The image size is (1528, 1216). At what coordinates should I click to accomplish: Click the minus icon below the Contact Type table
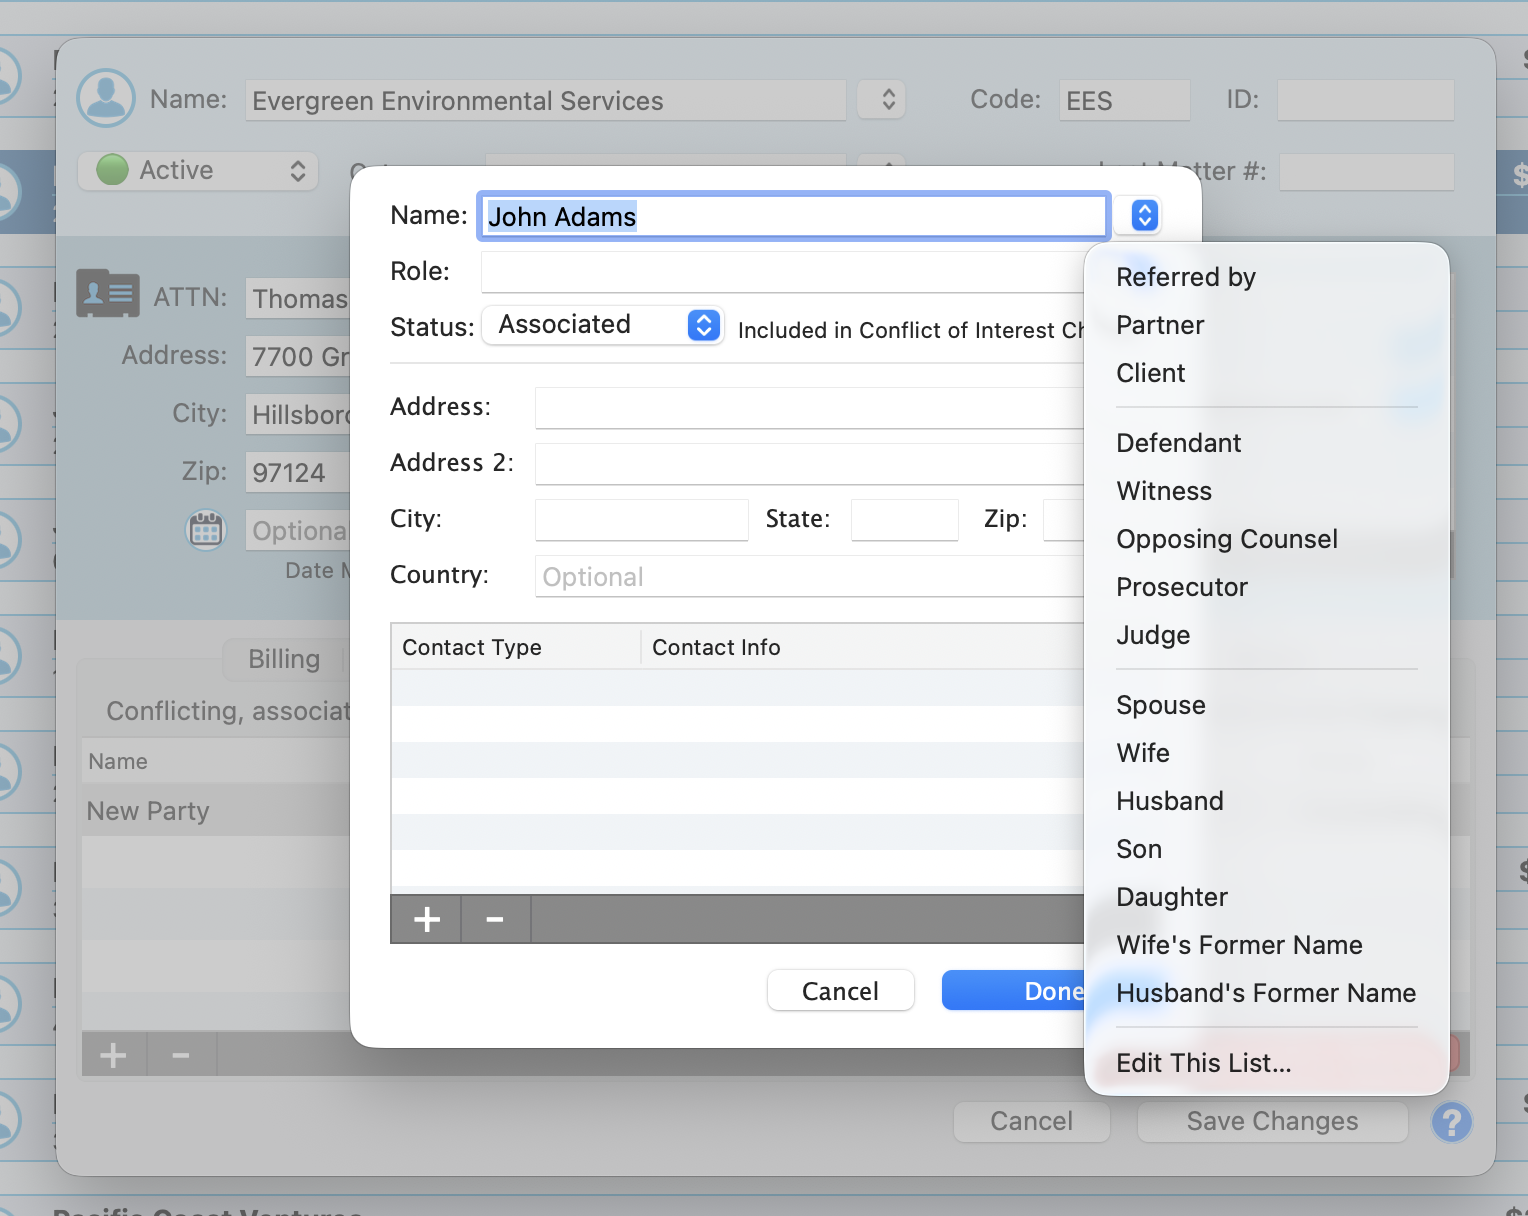tap(495, 918)
